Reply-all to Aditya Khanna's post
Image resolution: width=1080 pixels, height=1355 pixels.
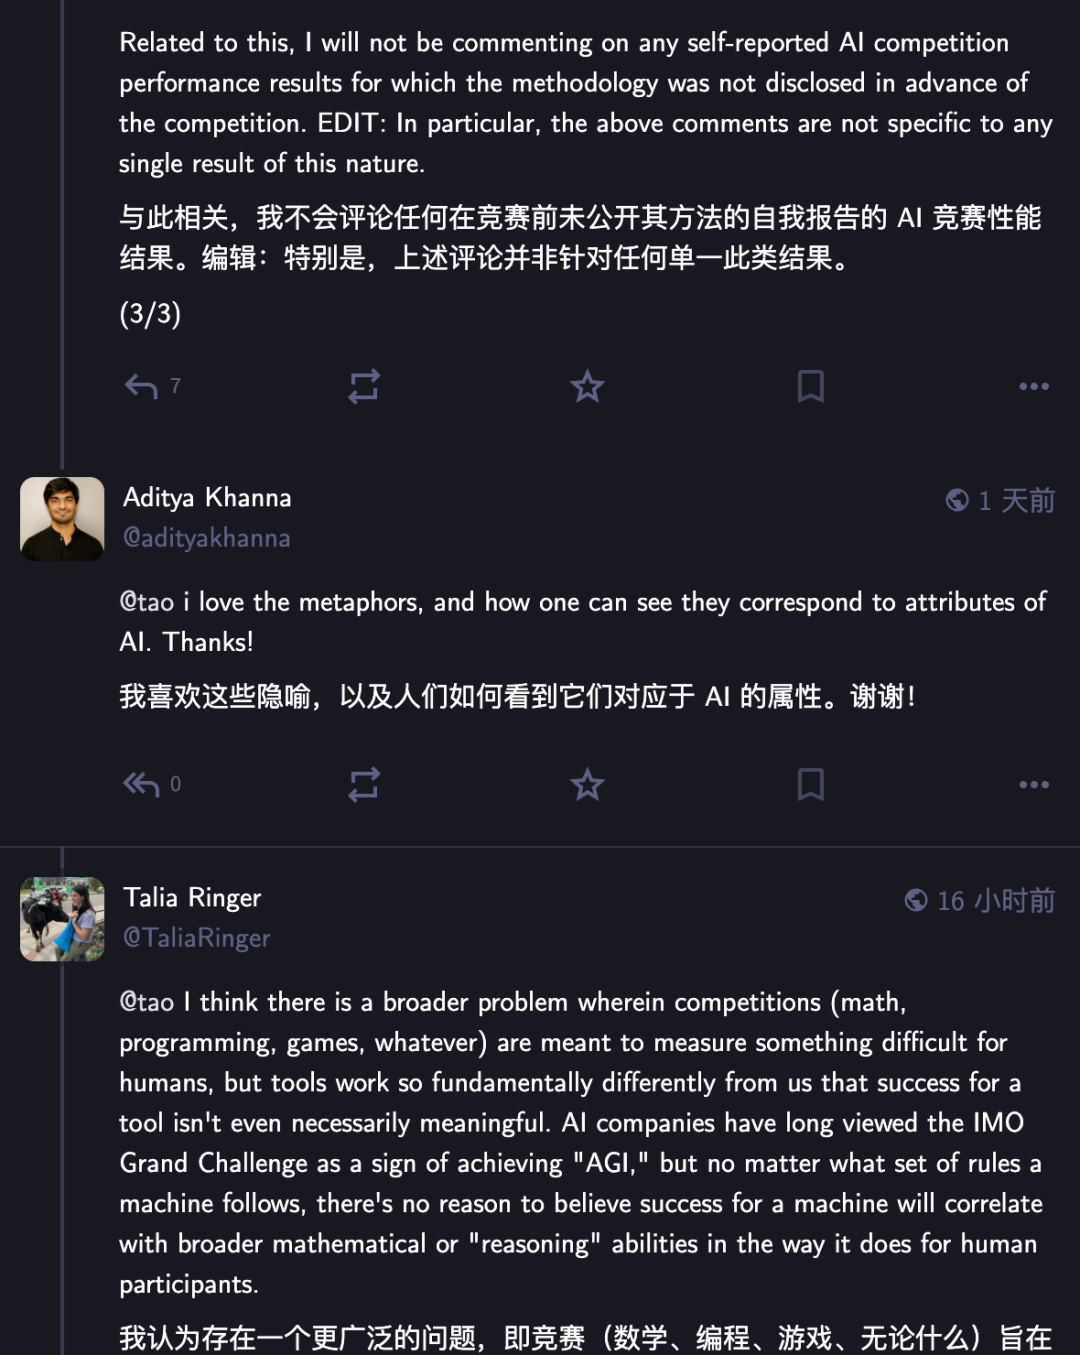pos(141,784)
